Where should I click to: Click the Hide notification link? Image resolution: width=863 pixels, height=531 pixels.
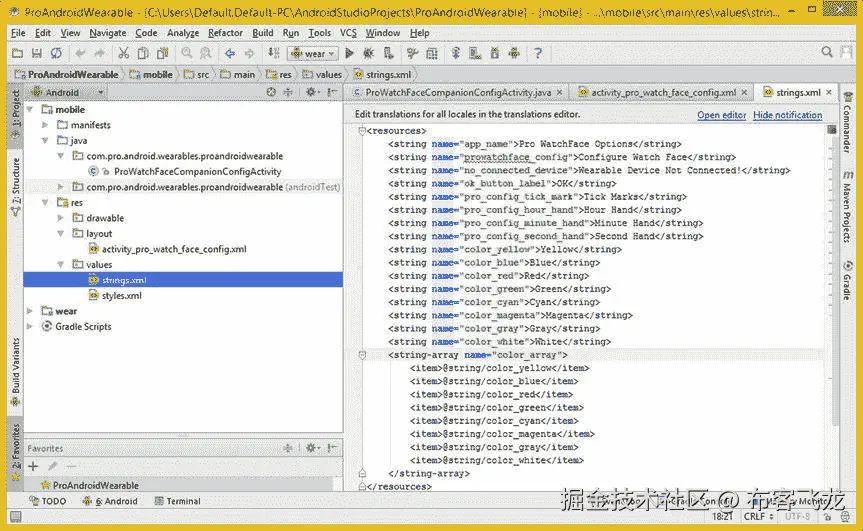(788, 115)
